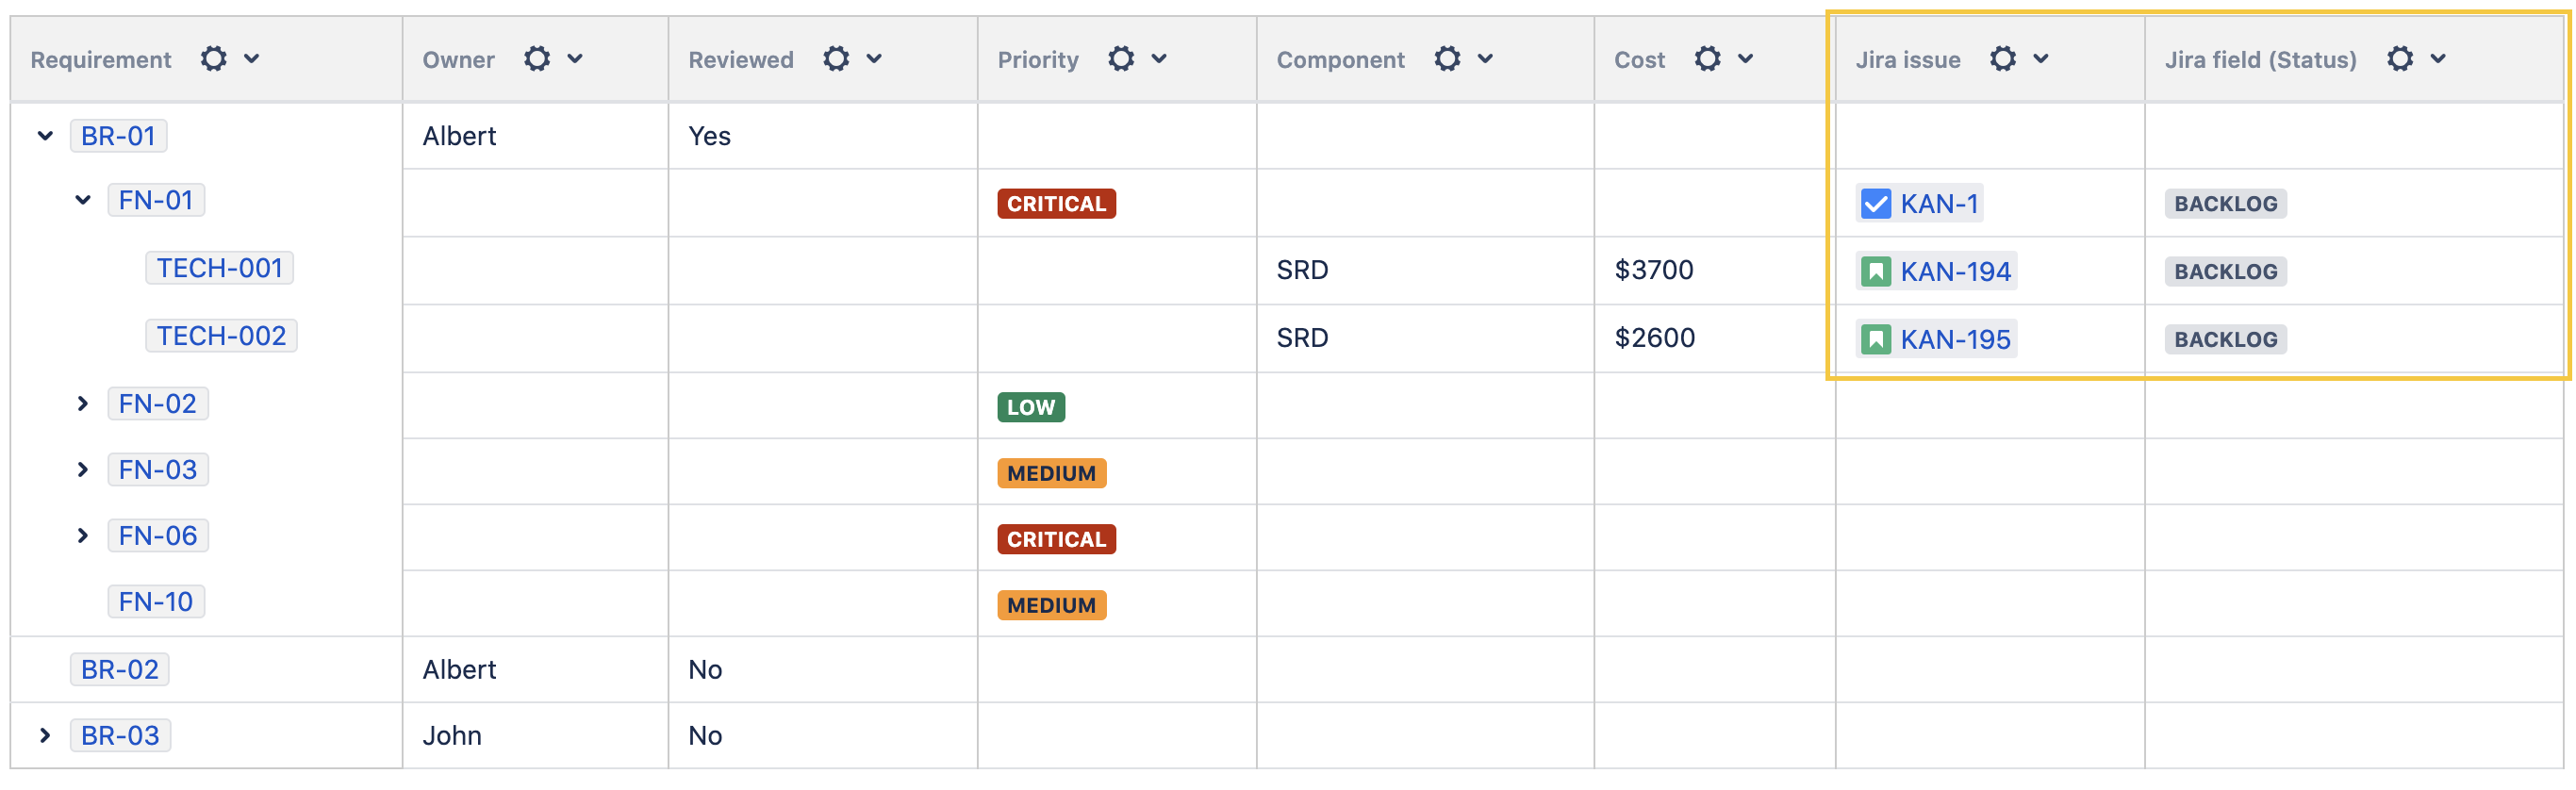
Task: Collapse the FN-01 child rows
Action: coord(83,201)
